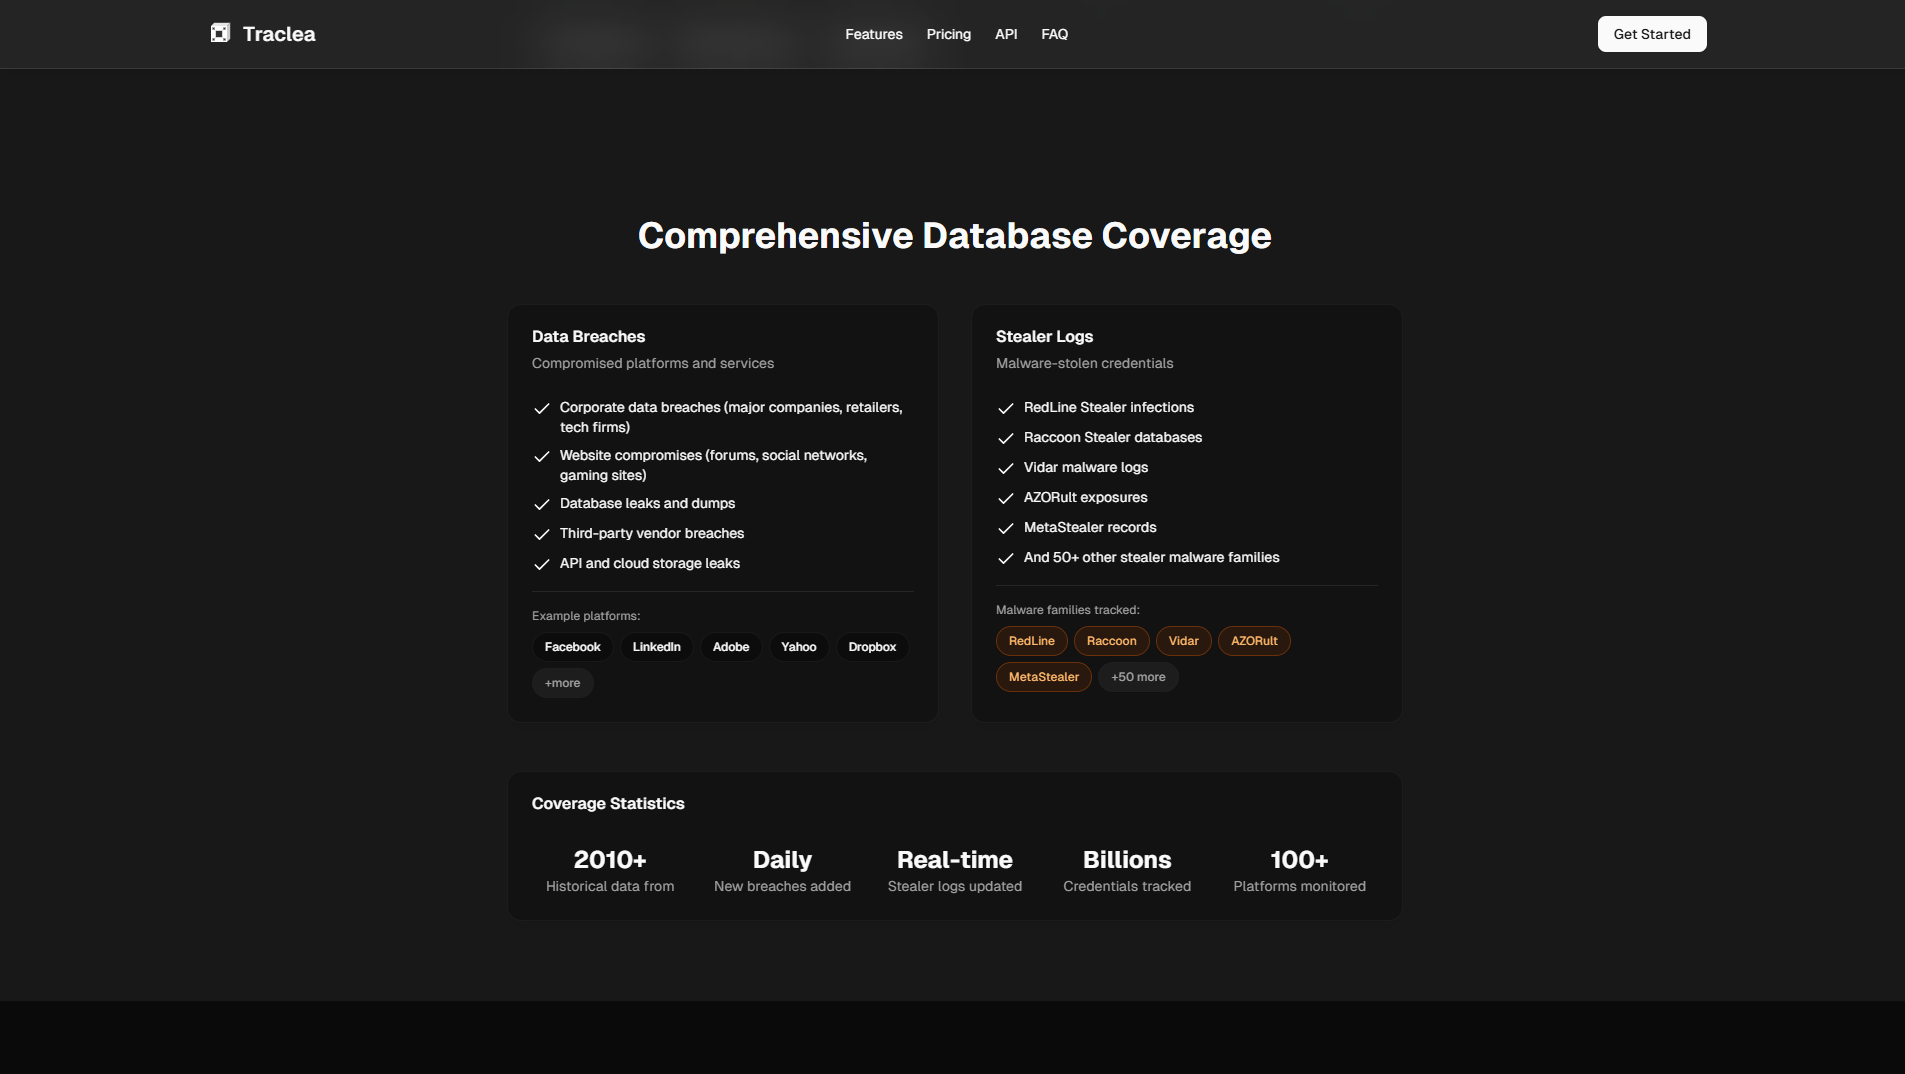The height and width of the screenshot is (1074, 1905).
Task: Click the Dropbox platform chip
Action: [871, 647]
